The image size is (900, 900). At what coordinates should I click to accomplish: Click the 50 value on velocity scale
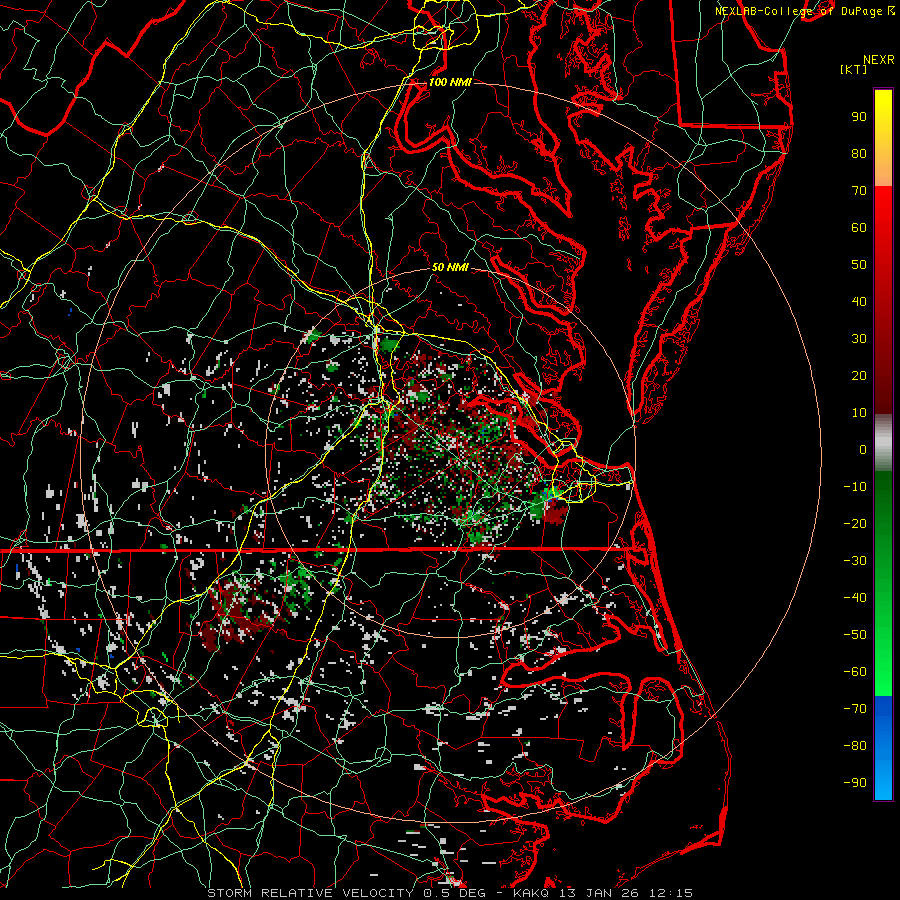click(x=859, y=265)
